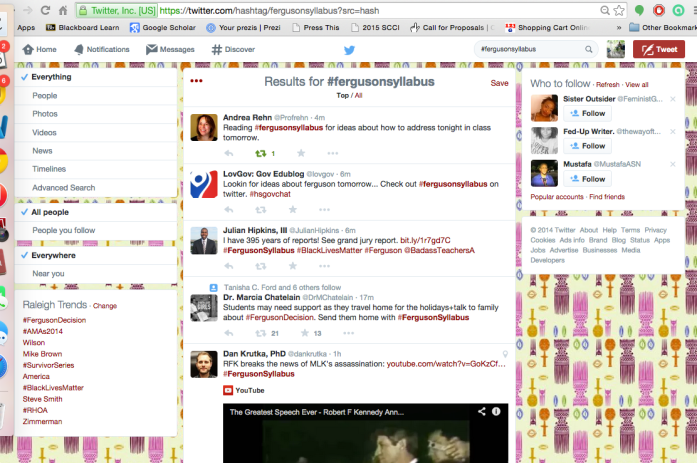Viewport: 697px width, 463px height.
Task: Open Your prezis bookmark
Action: 243,28
